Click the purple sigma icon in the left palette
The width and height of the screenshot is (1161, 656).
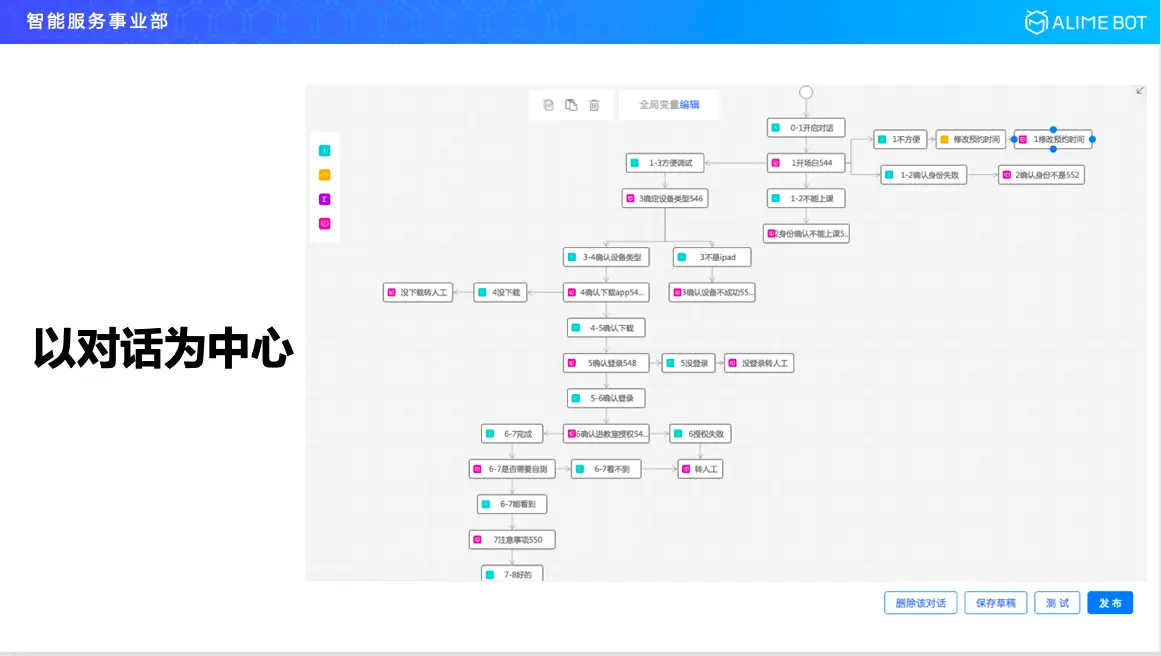click(x=324, y=199)
